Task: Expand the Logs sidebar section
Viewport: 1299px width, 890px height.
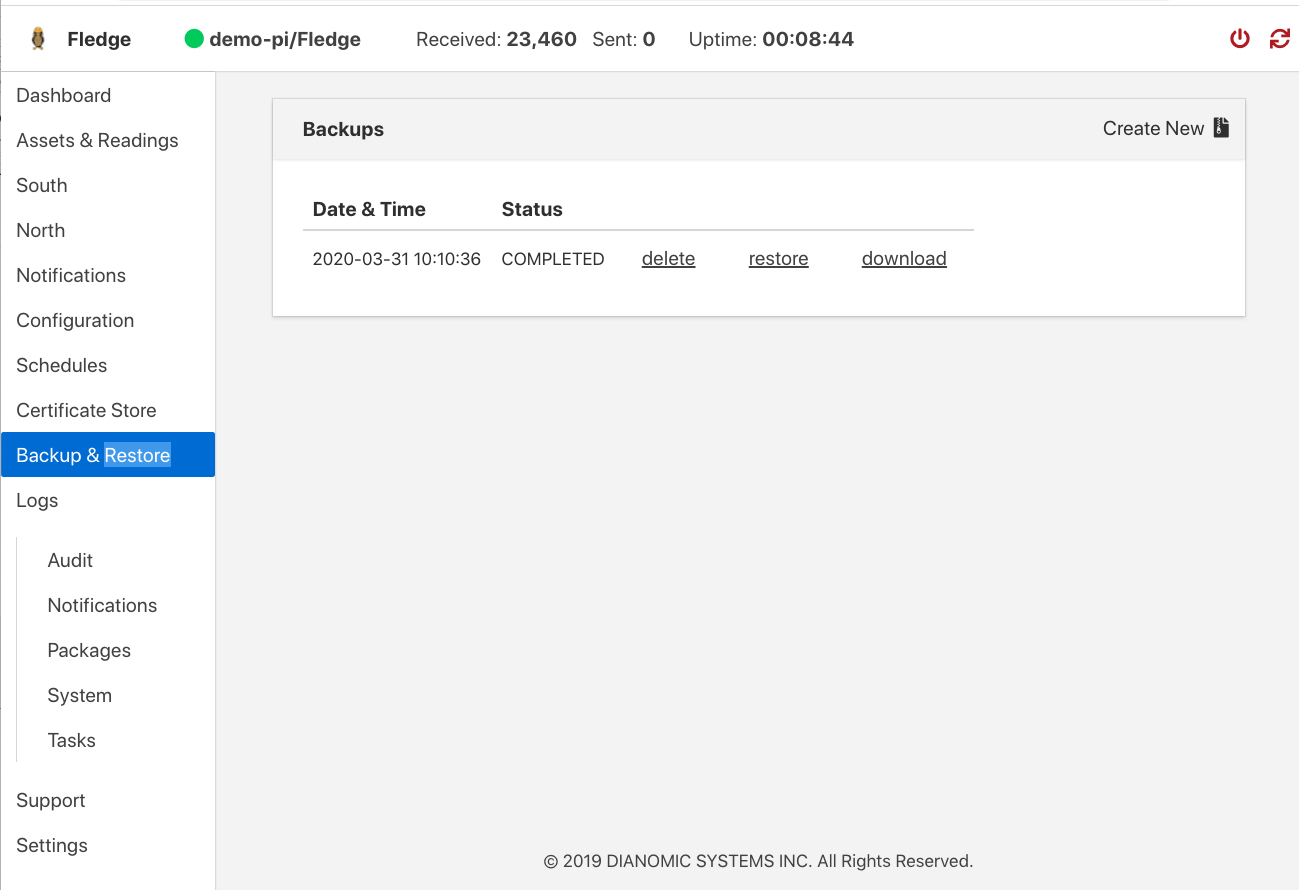Action: (37, 501)
